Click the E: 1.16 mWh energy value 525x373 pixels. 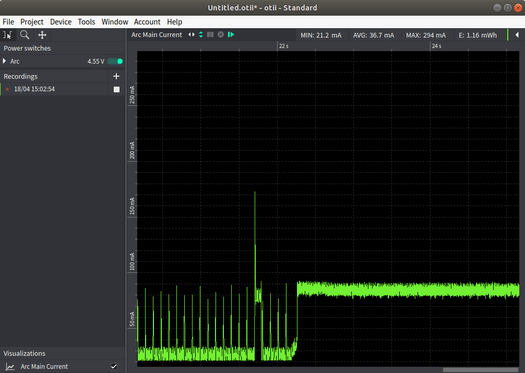pos(477,35)
